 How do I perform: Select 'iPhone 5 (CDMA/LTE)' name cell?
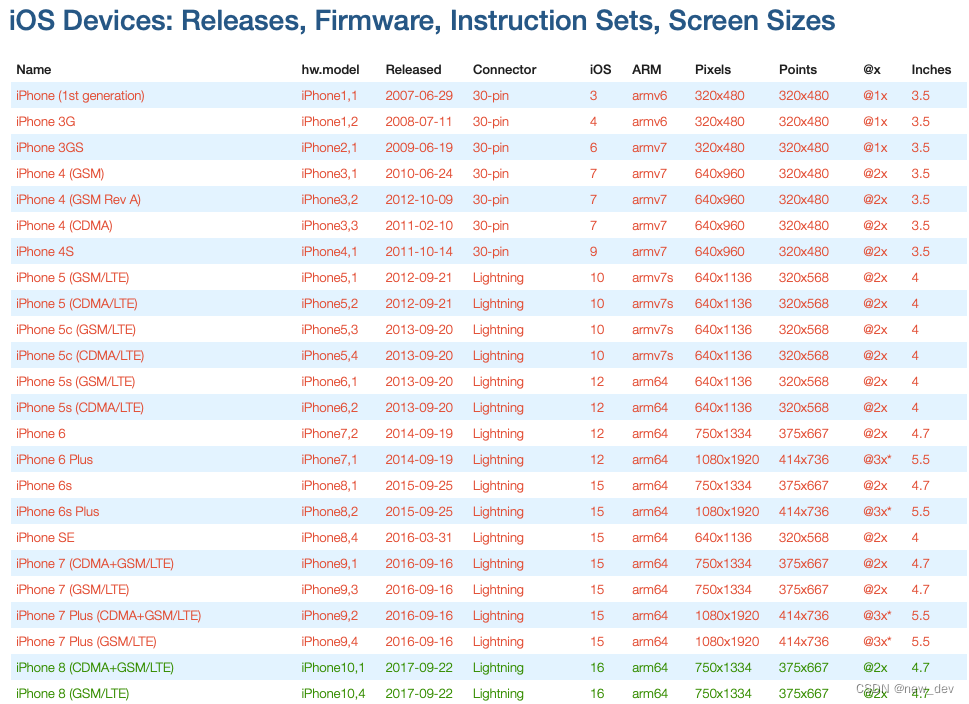tap(77, 303)
